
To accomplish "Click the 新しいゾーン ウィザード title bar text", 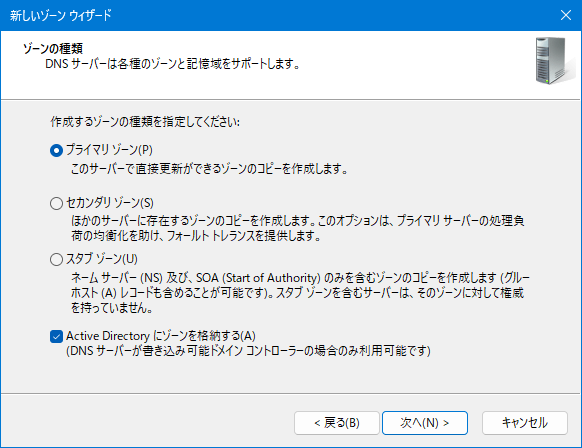I will (61, 16).
